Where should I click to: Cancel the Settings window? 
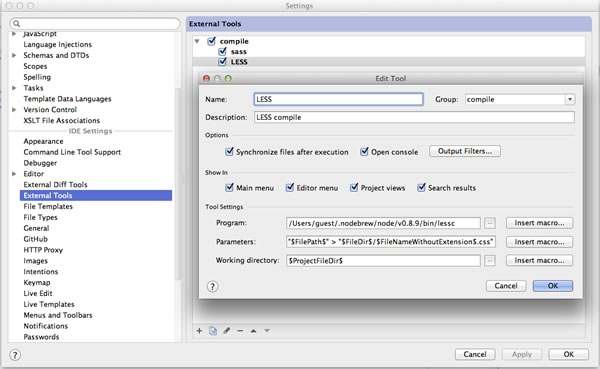[x=475, y=354]
